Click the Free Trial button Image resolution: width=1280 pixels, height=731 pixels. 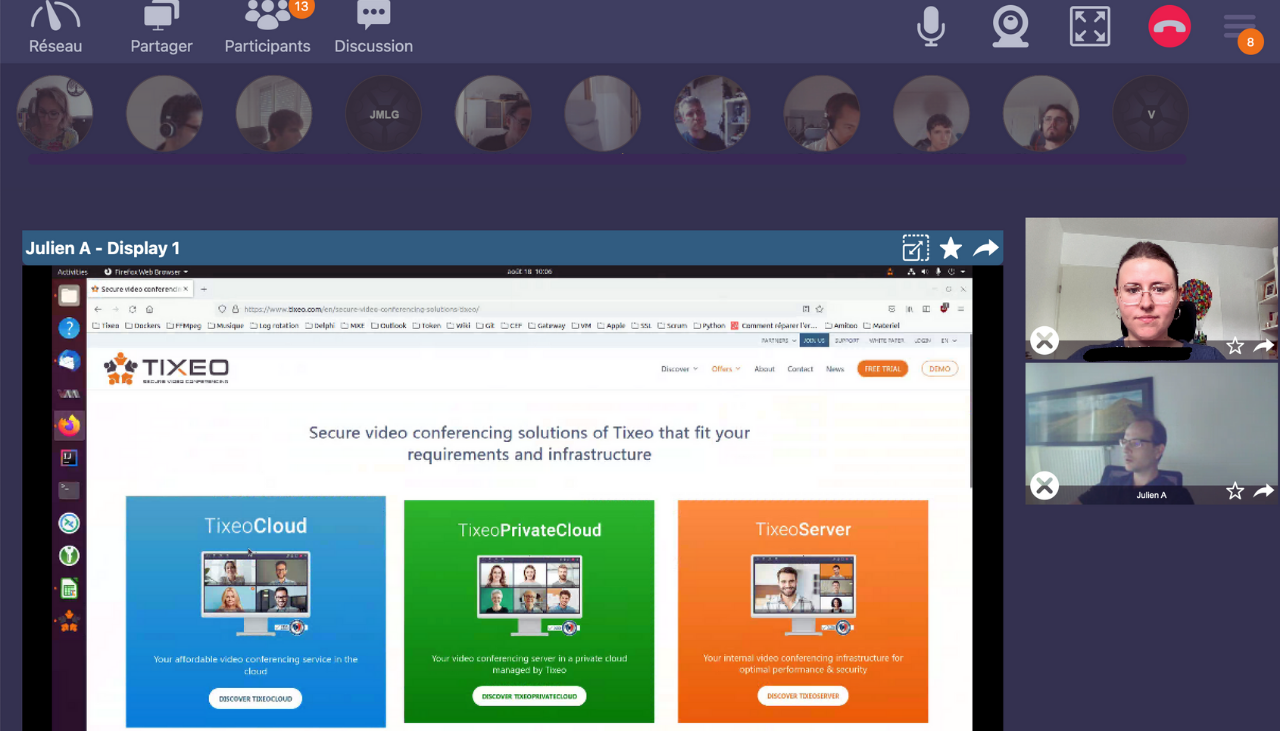click(882, 369)
